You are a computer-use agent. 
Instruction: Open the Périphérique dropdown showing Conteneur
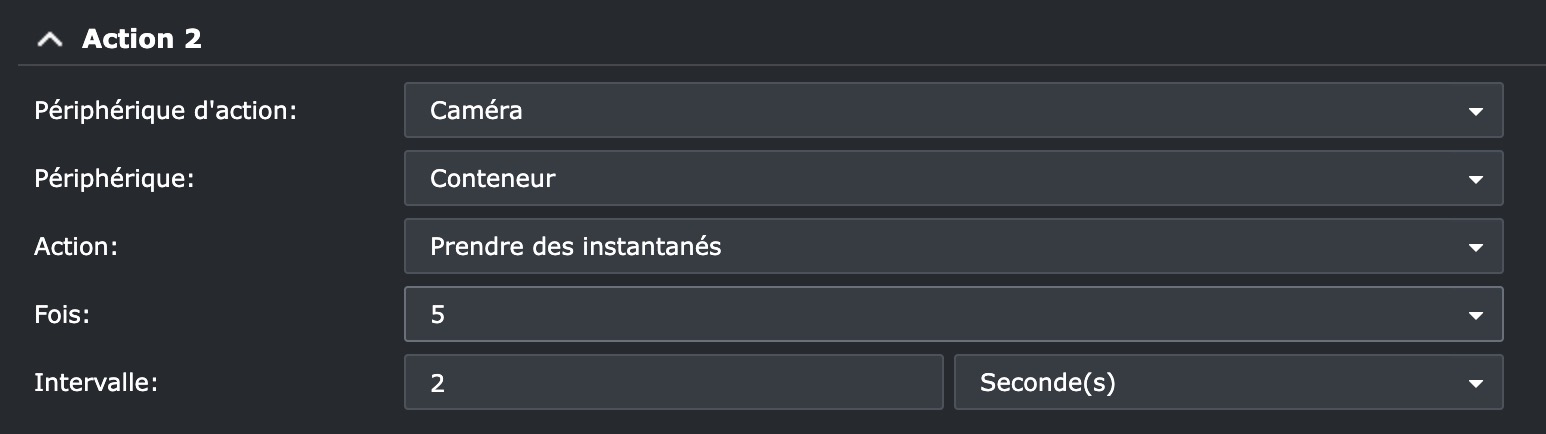click(952, 179)
